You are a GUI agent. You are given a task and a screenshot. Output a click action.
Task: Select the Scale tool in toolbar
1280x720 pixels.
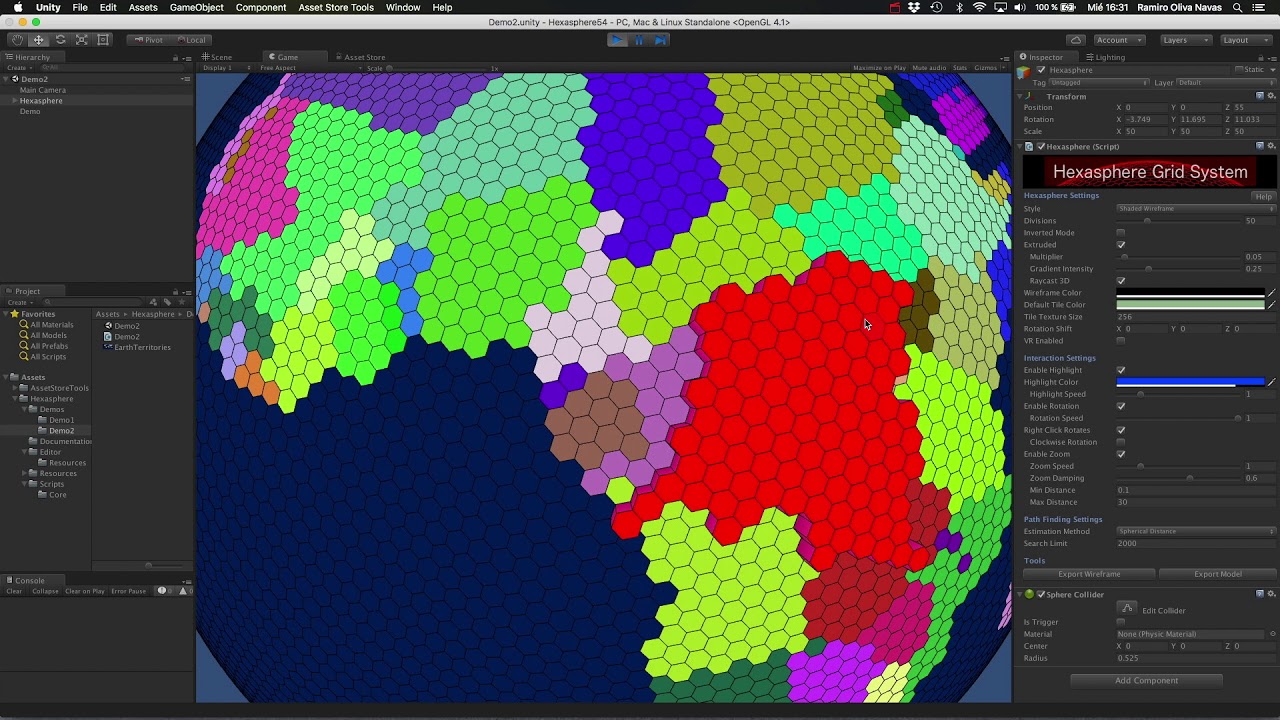click(x=81, y=40)
